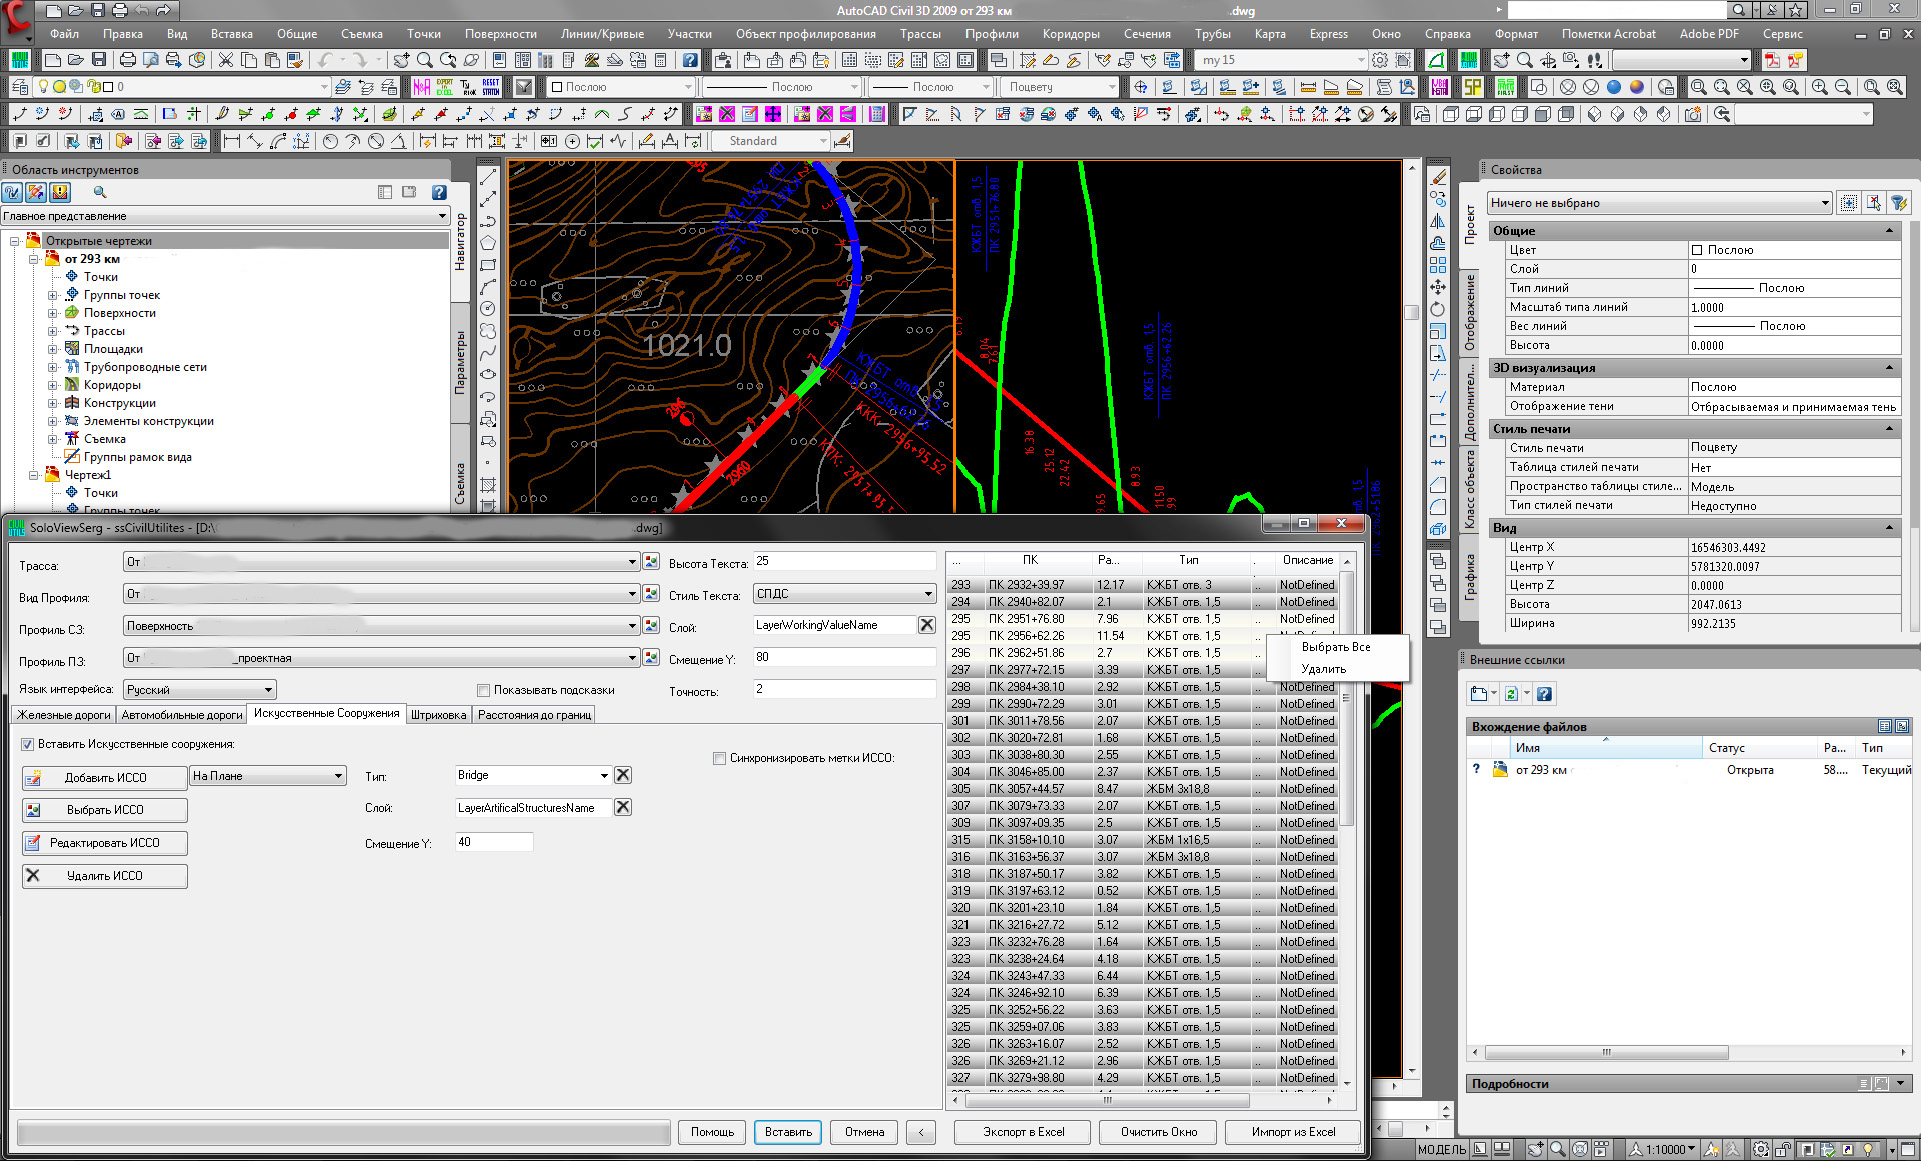Switch to Железные дороги tab
This screenshot has width=1921, height=1161.
[x=64, y=714]
